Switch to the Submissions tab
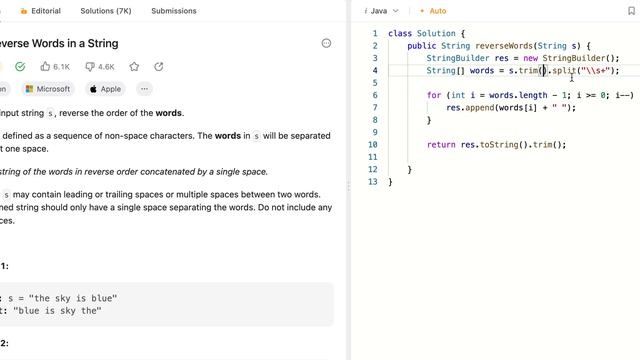 174,11
